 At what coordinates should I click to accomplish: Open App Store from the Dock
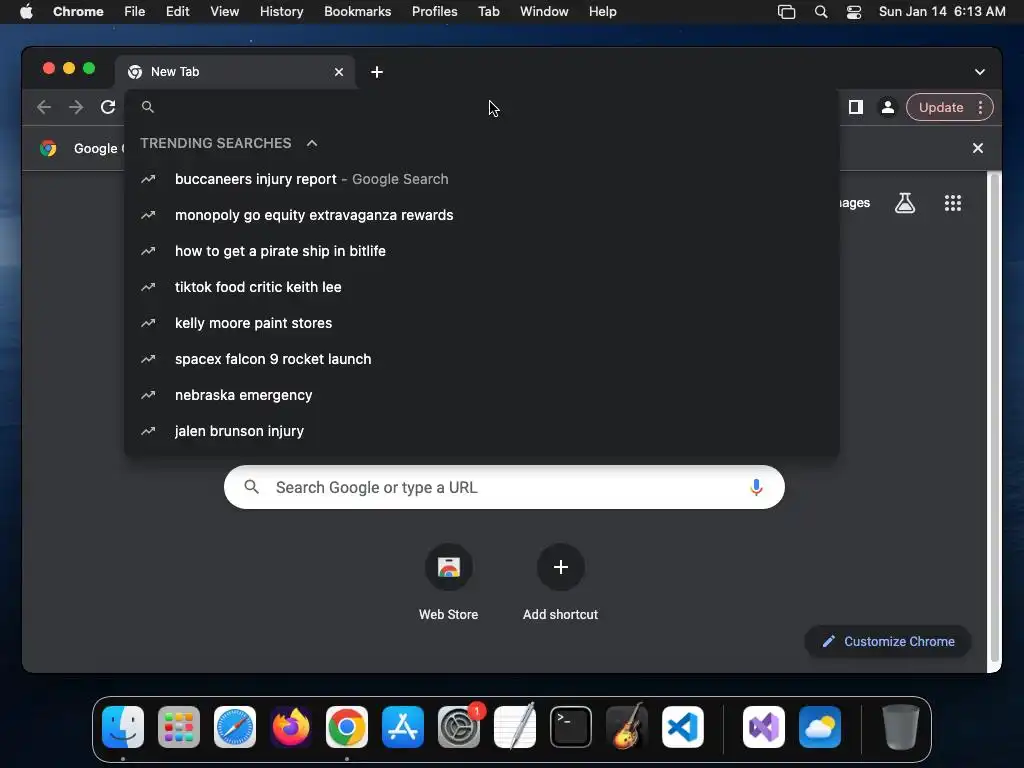pos(403,727)
